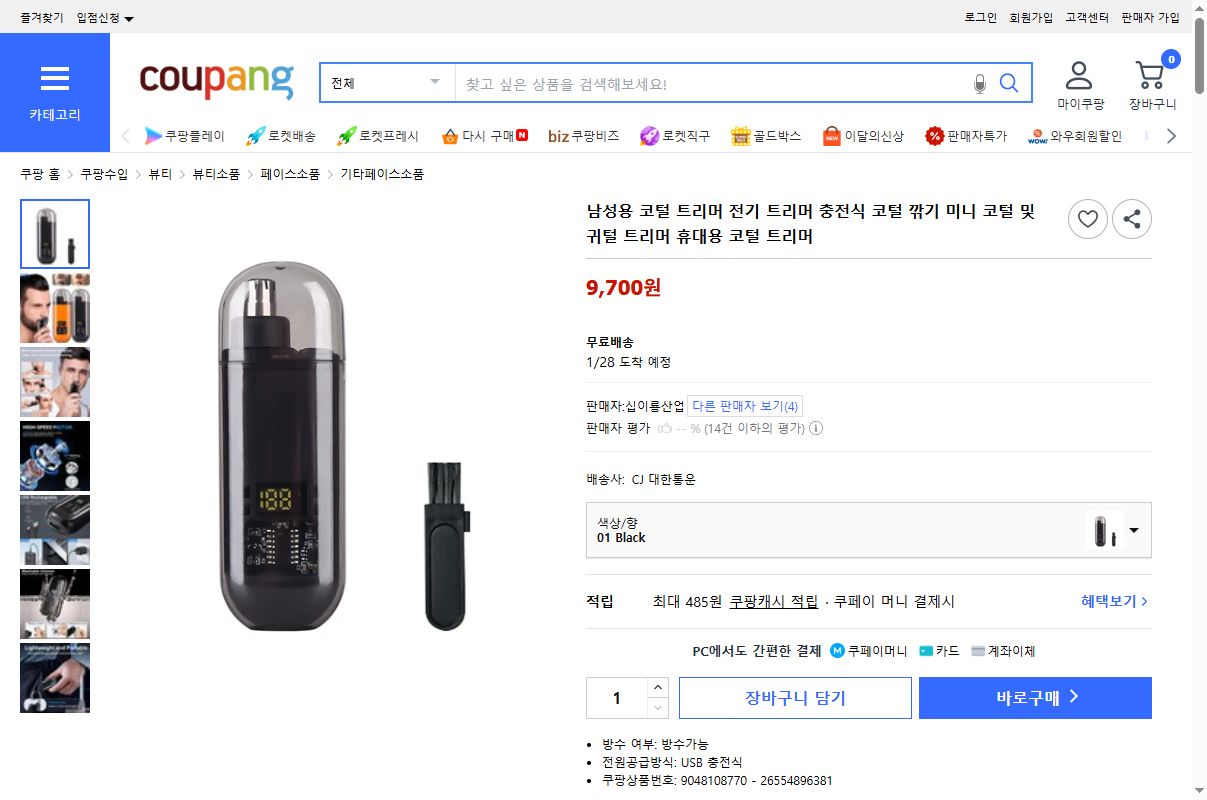Select the second product thumbnail
The height and width of the screenshot is (800, 1207).
point(54,308)
